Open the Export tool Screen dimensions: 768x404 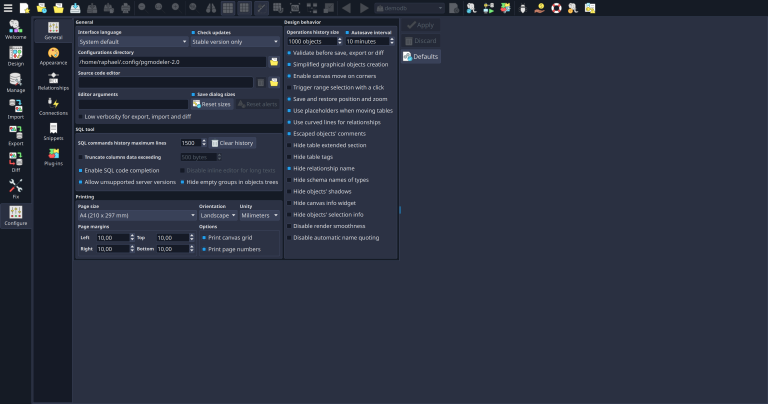click(x=16, y=136)
